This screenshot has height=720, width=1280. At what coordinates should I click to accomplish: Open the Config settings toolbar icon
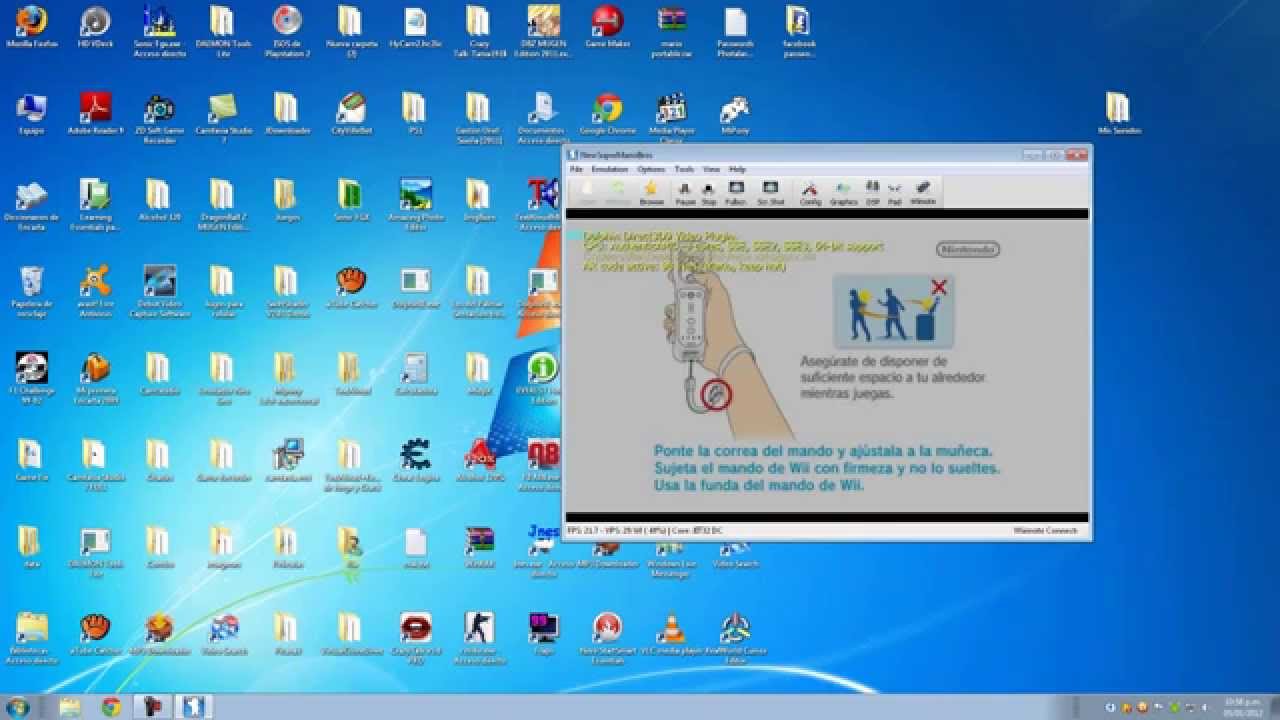pos(810,191)
